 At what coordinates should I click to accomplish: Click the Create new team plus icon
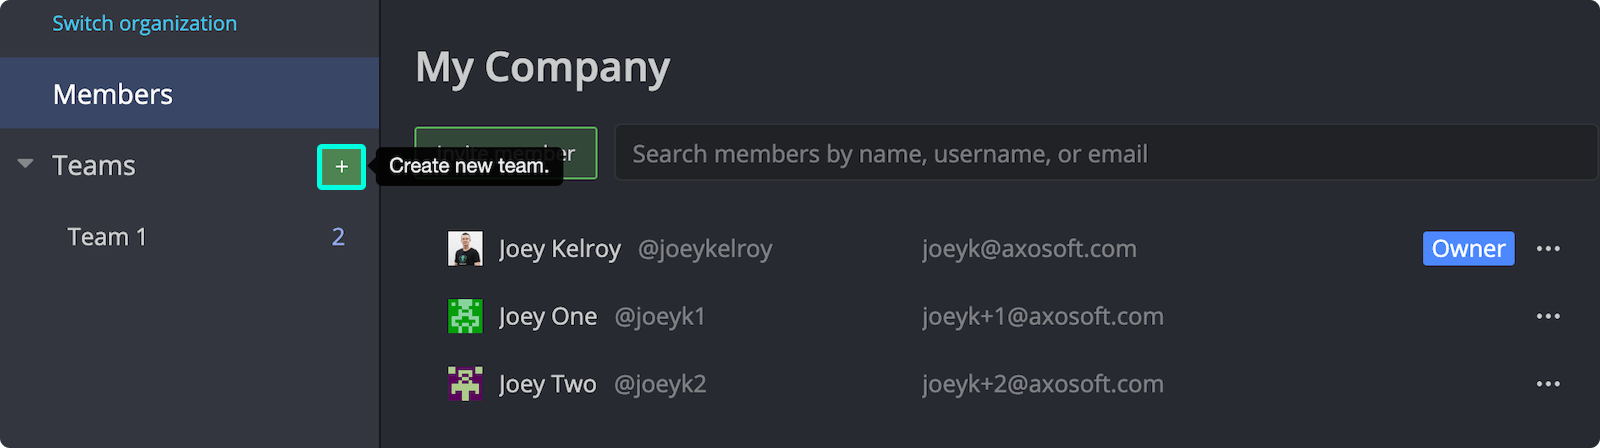[x=341, y=167]
